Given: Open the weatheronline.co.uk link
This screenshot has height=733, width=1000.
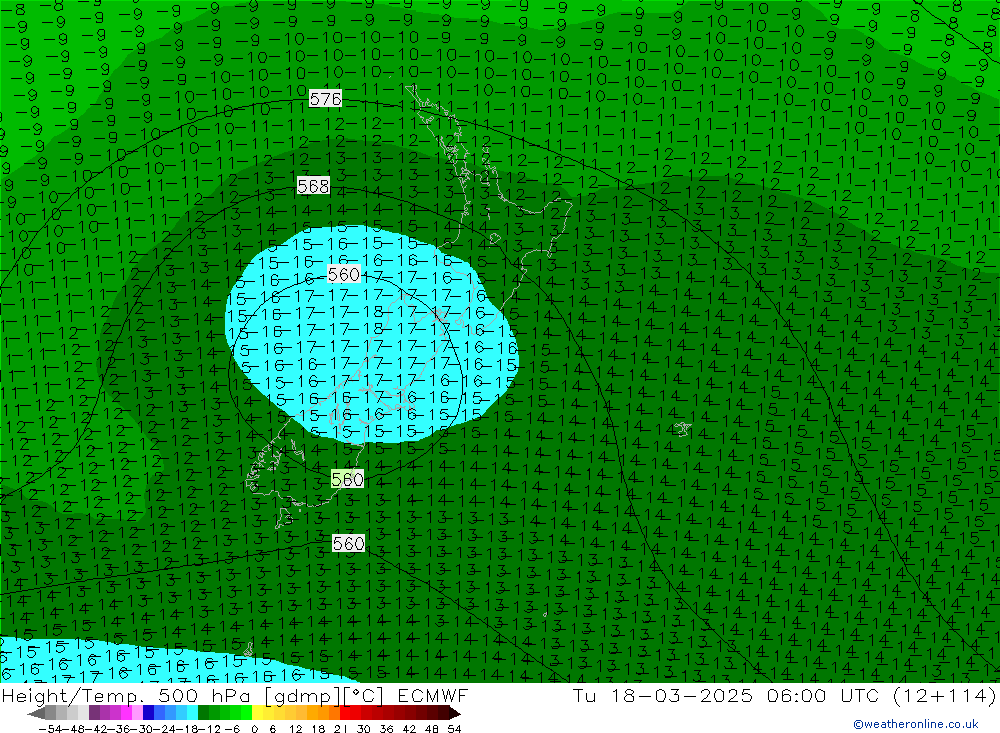Looking at the screenshot, I should (x=916, y=724).
